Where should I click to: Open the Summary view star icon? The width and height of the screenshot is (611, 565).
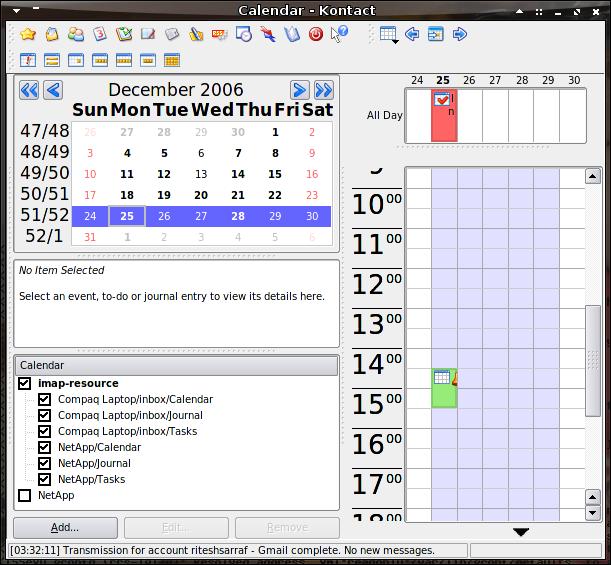pos(28,34)
